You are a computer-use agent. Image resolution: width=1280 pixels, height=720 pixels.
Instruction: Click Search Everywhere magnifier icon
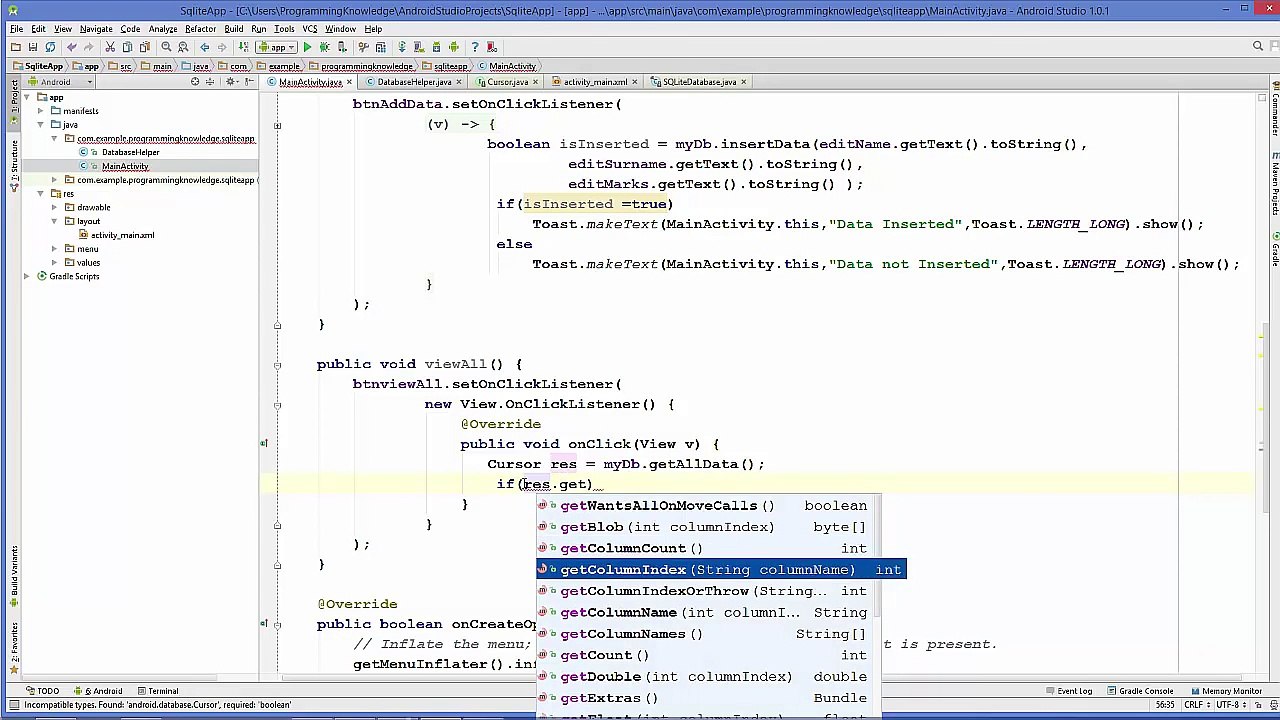[1258, 46]
